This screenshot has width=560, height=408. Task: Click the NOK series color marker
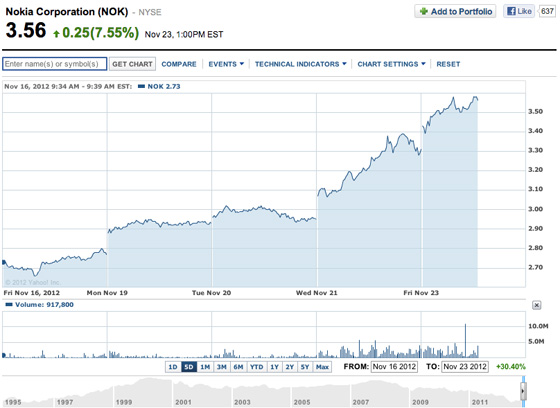click(141, 86)
